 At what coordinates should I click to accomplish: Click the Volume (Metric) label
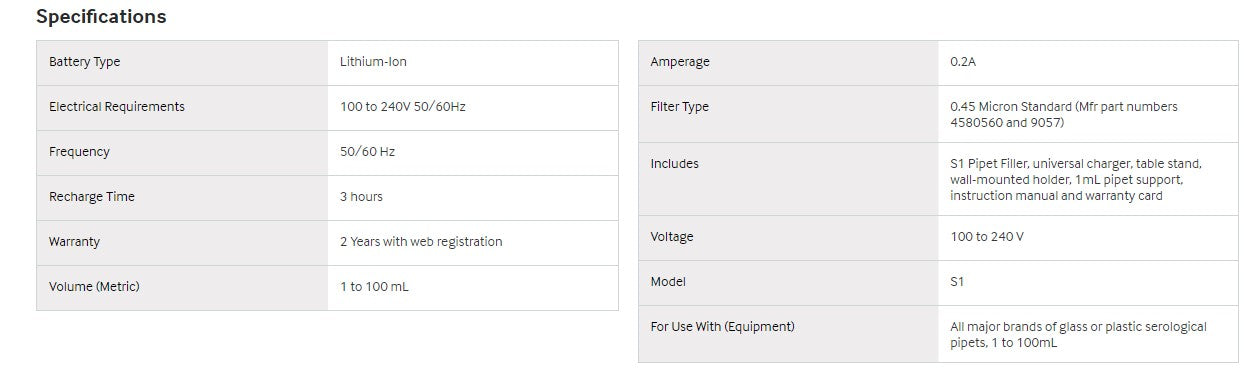[x=94, y=287]
